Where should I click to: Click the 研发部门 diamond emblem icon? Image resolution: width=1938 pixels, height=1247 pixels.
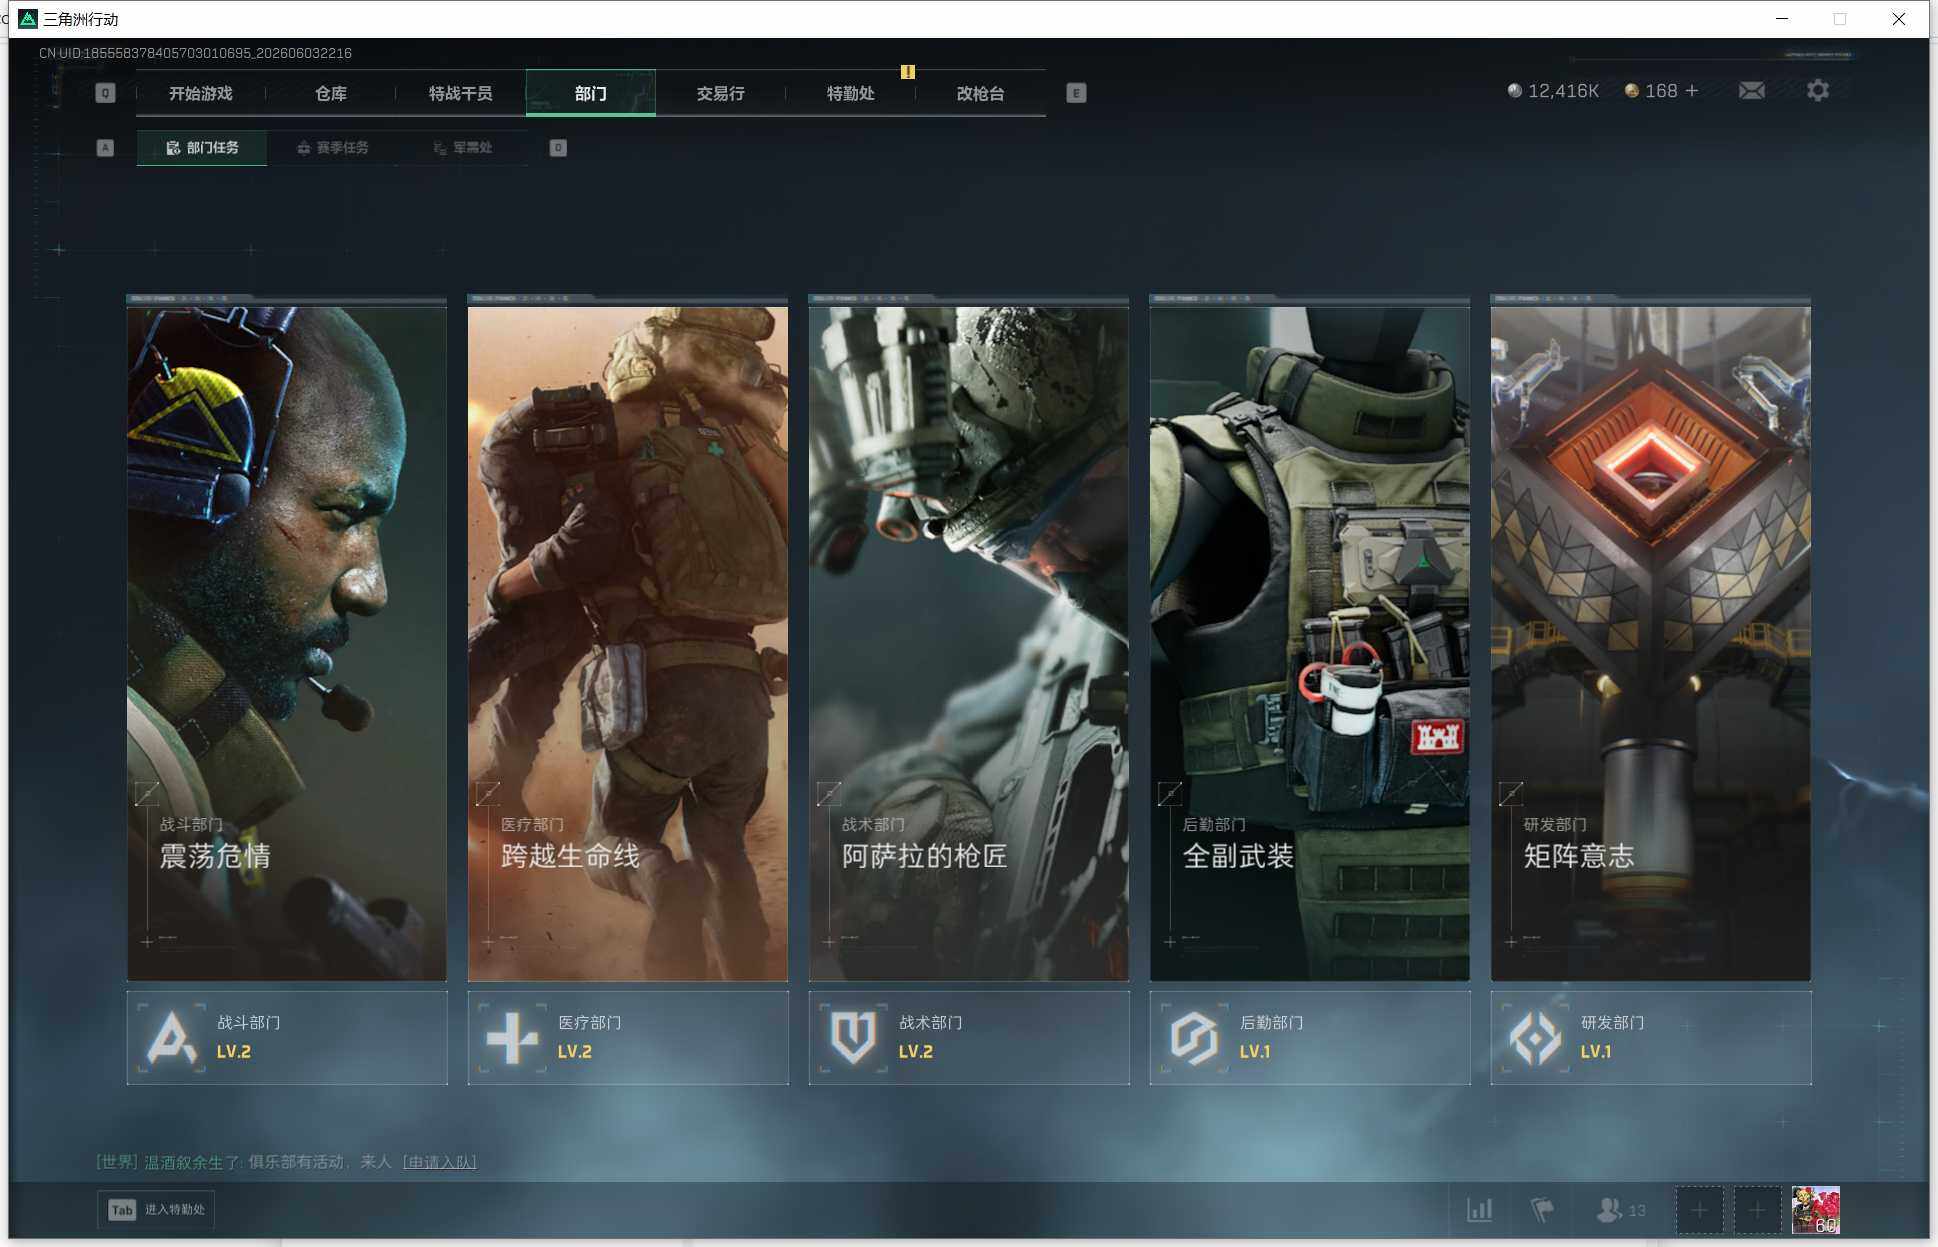tap(1536, 1038)
